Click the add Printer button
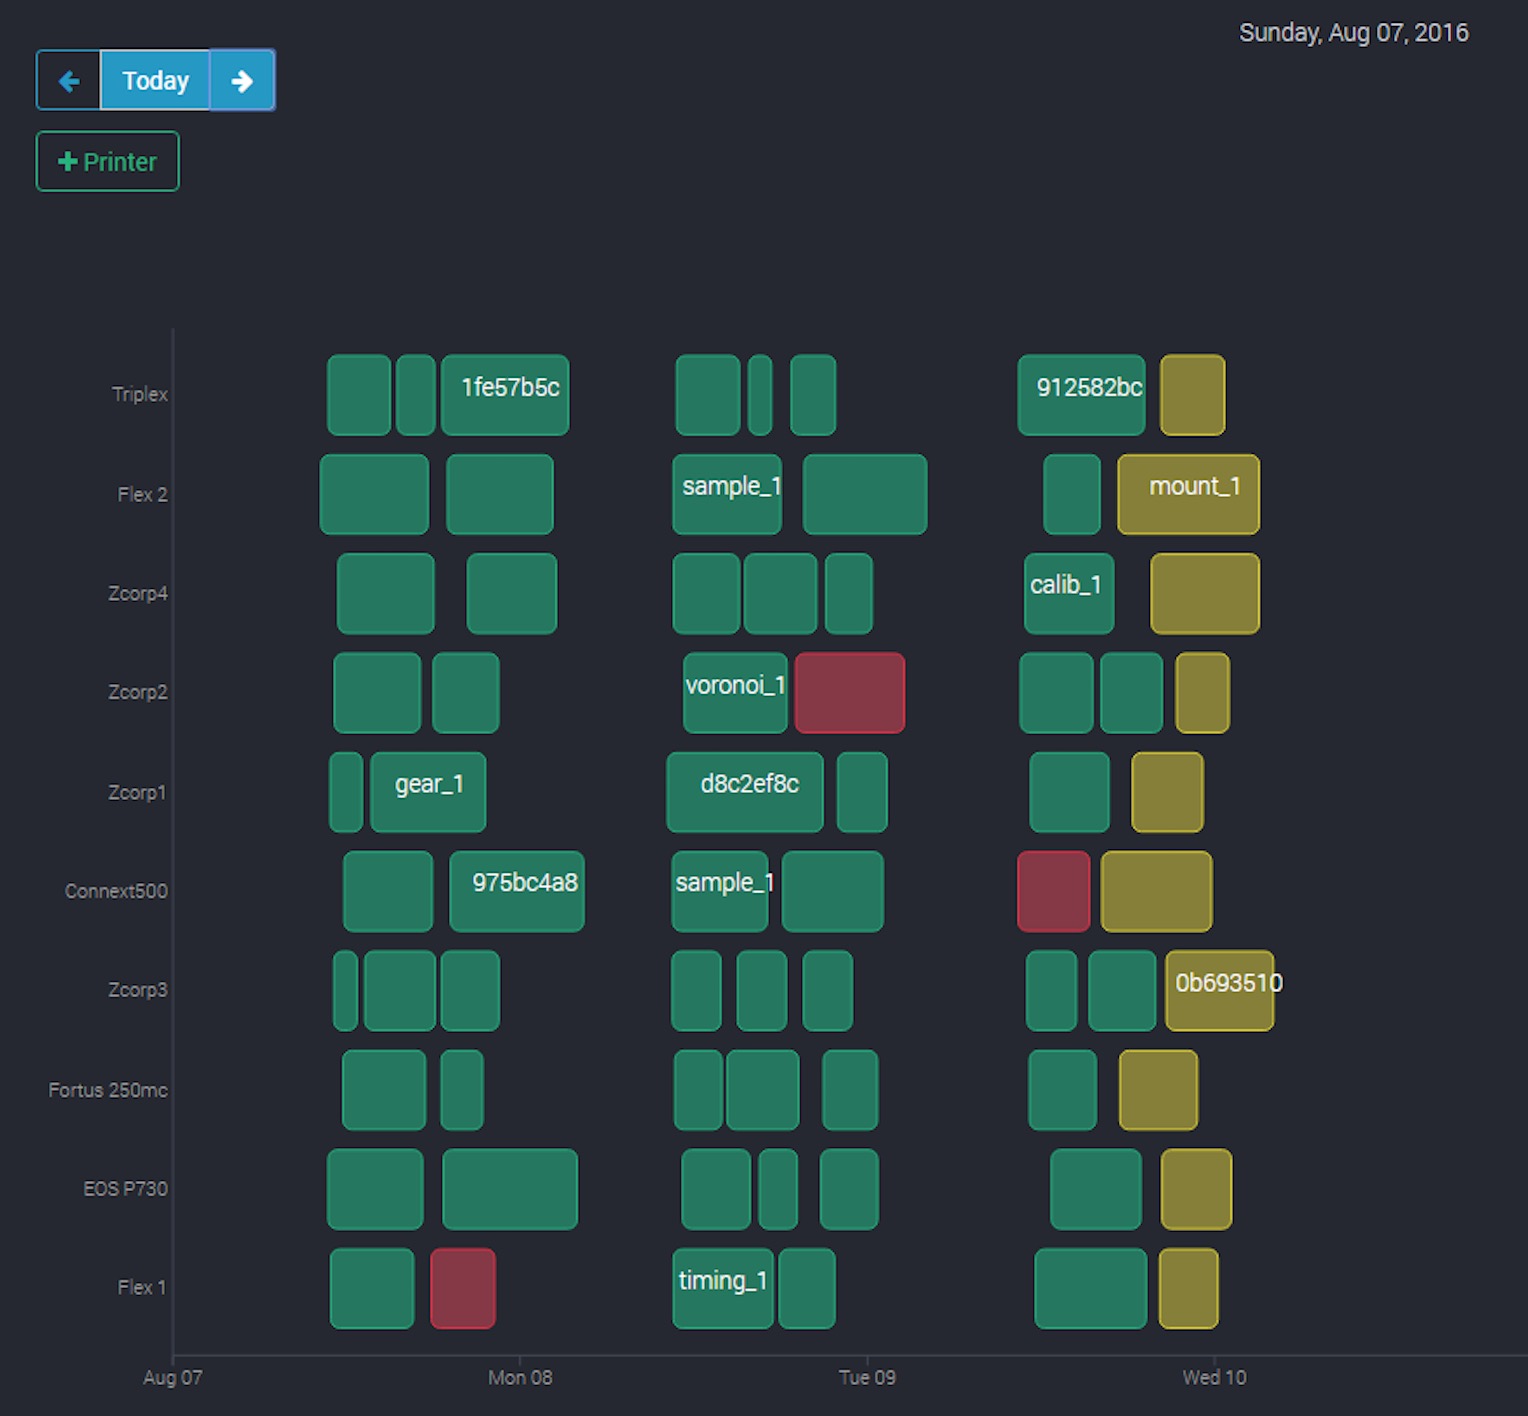The image size is (1528, 1416). click(x=108, y=161)
